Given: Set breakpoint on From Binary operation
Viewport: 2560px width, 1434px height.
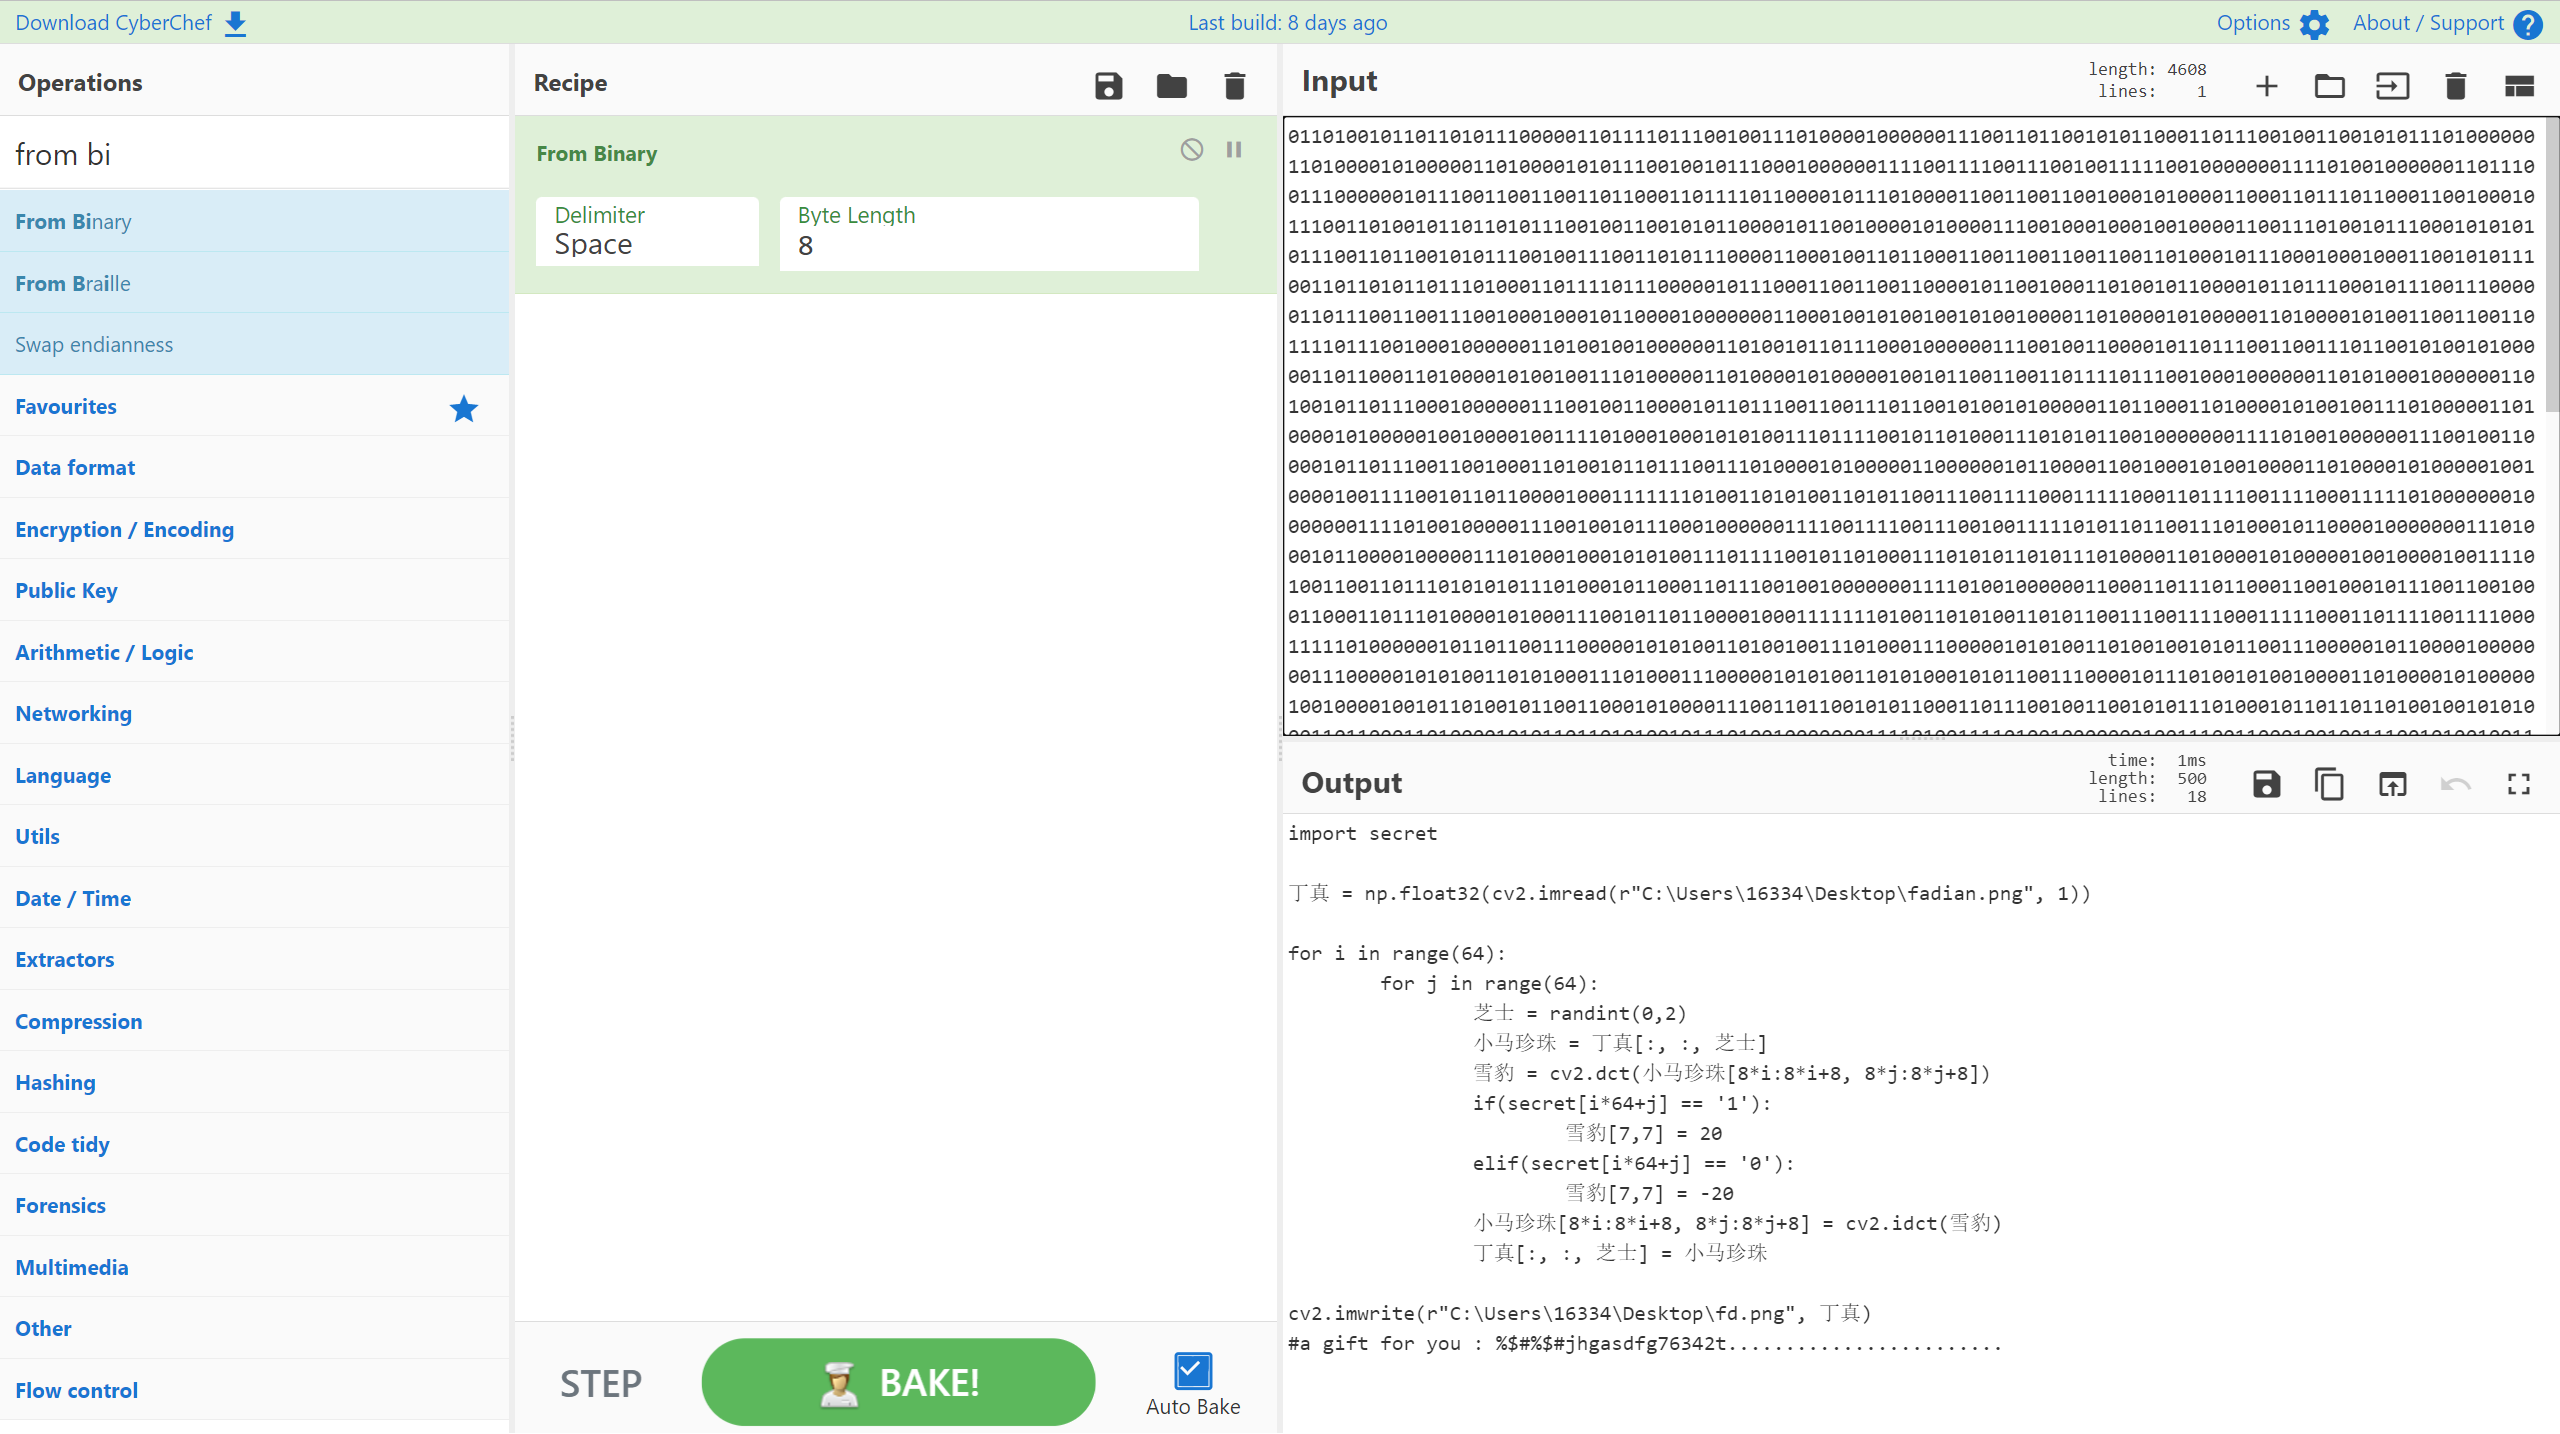Looking at the screenshot, I should point(1234,150).
